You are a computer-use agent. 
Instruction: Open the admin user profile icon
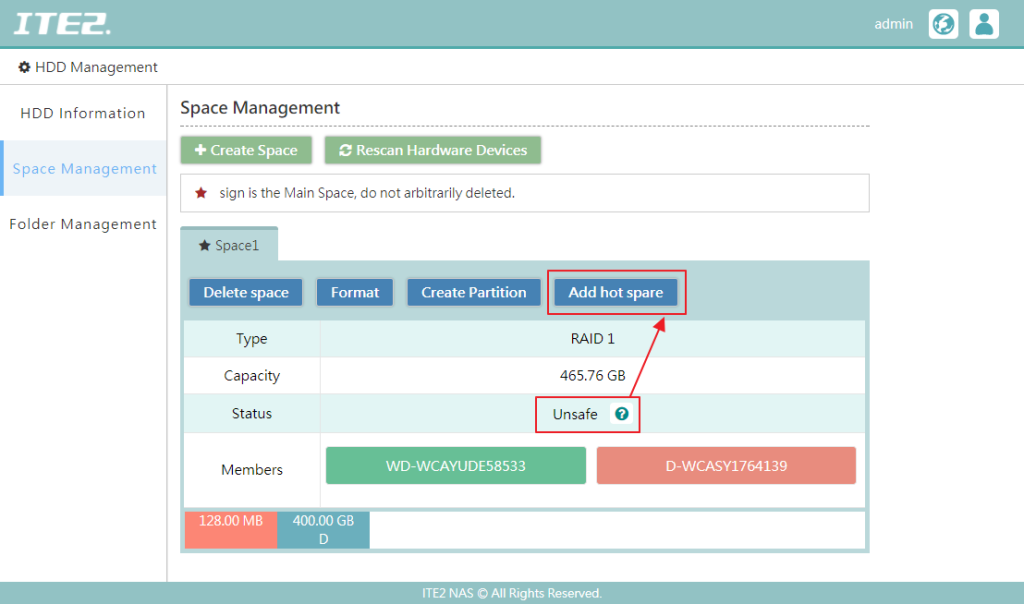coord(984,23)
